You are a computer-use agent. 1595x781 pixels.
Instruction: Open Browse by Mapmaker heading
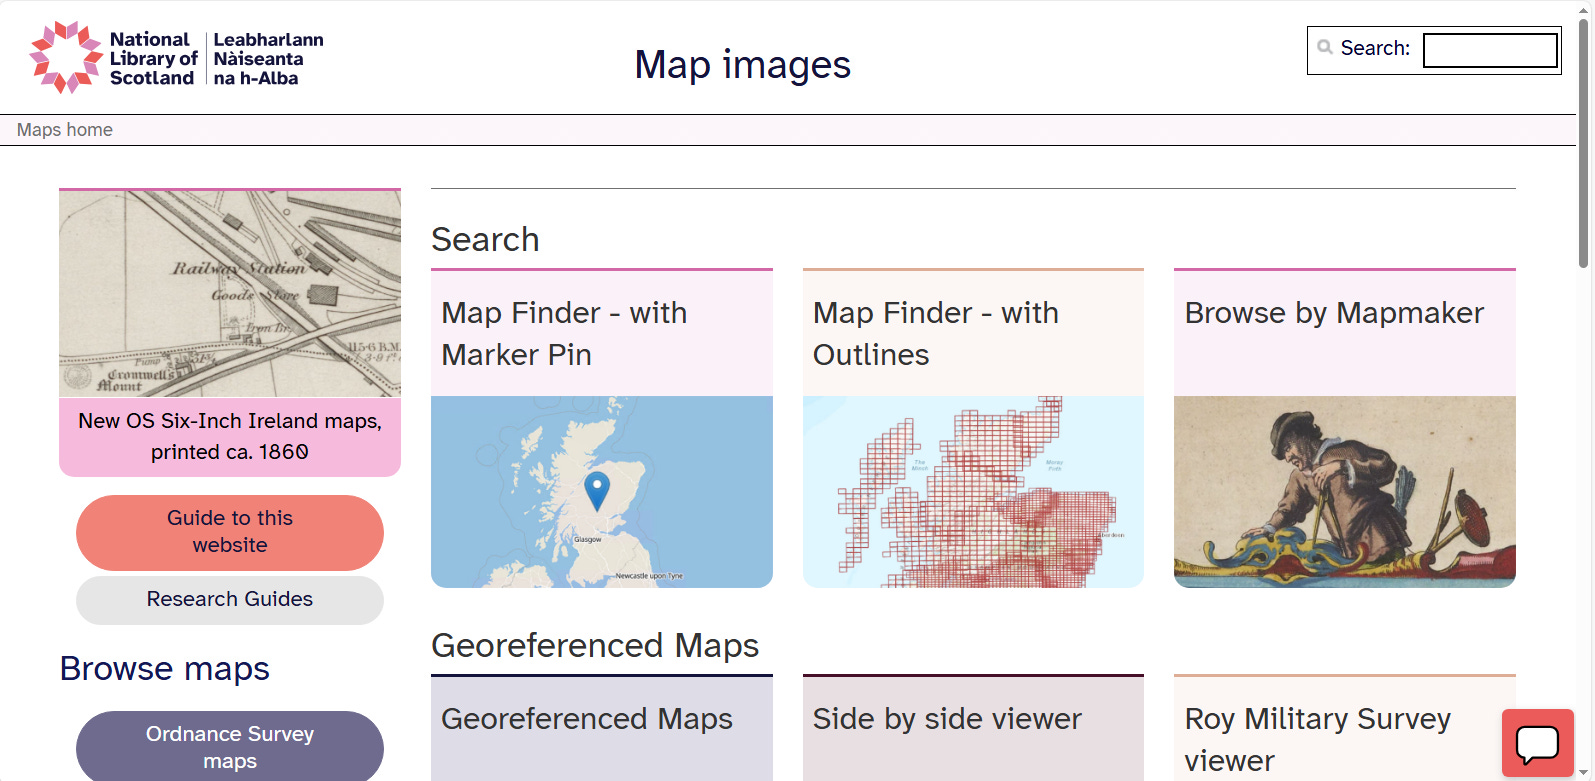(1334, 313)
